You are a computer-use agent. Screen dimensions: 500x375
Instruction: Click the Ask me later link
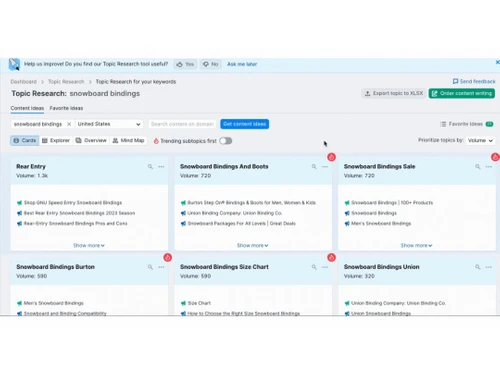pyautogui.click(x=242, y=64)
